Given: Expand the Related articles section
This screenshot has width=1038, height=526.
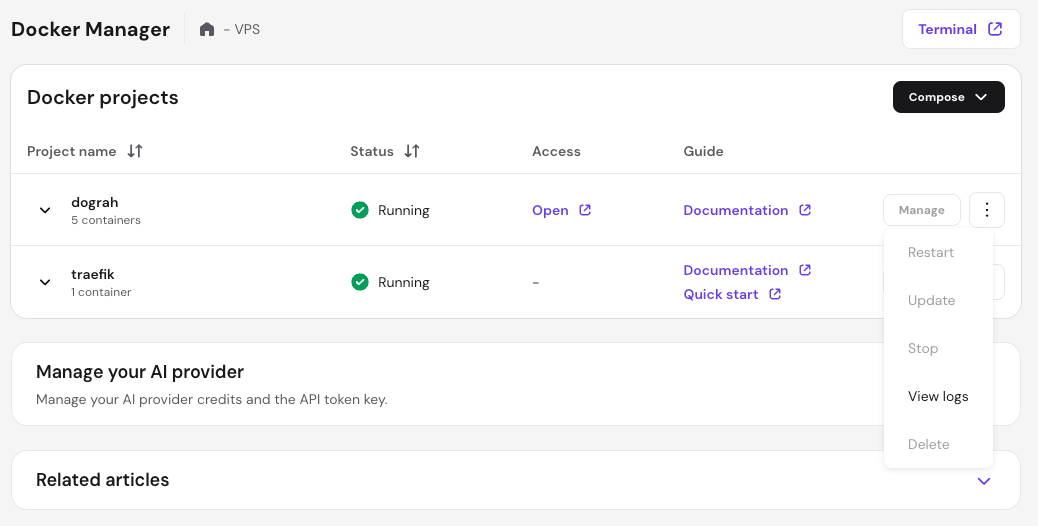Looking at the screenshot, I should pos(984,481).
